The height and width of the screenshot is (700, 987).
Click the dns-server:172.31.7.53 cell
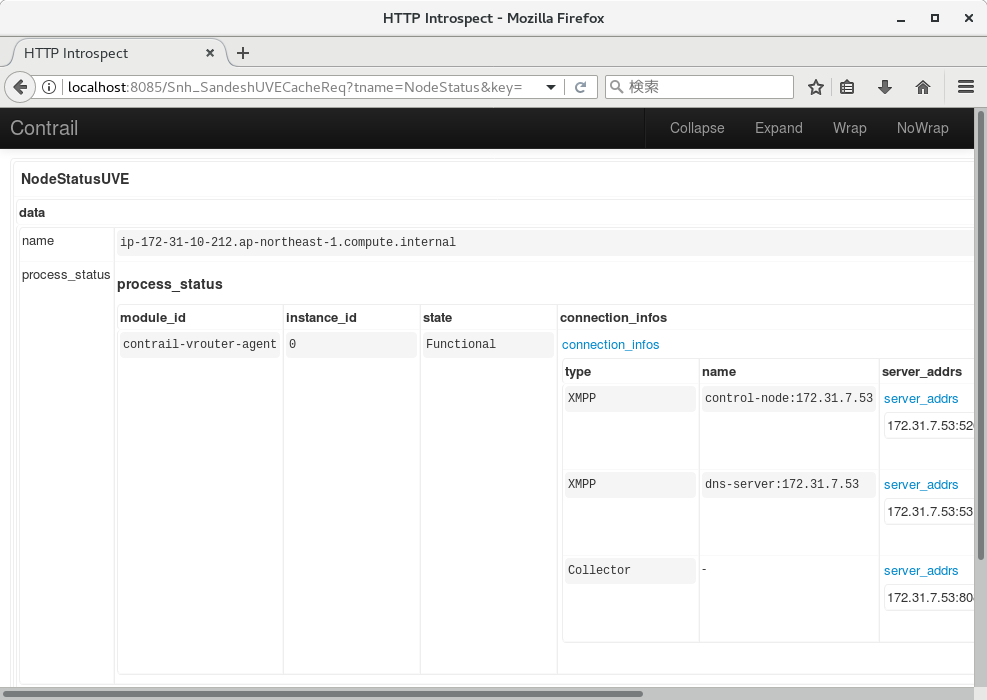(789, 485)
